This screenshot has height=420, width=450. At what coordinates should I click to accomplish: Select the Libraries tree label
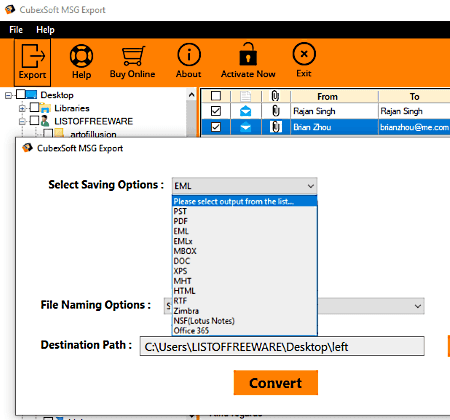point(72,108)
